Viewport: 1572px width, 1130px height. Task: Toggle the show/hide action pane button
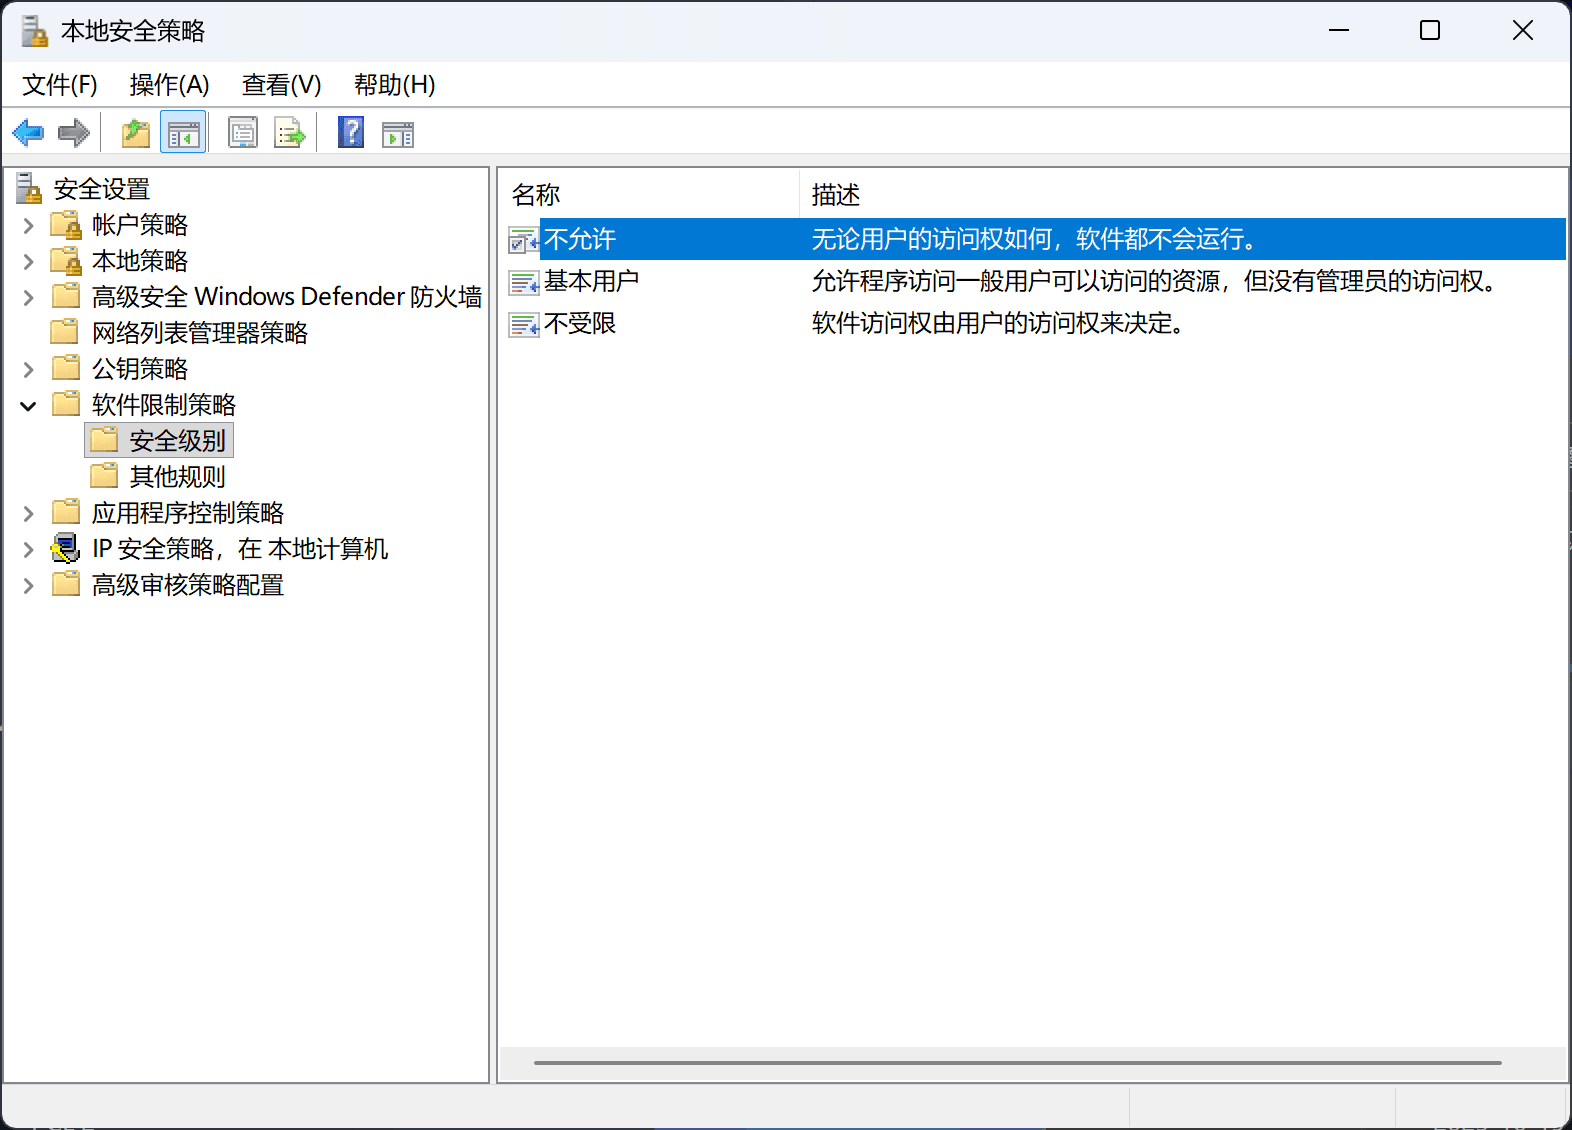[398, 133]
